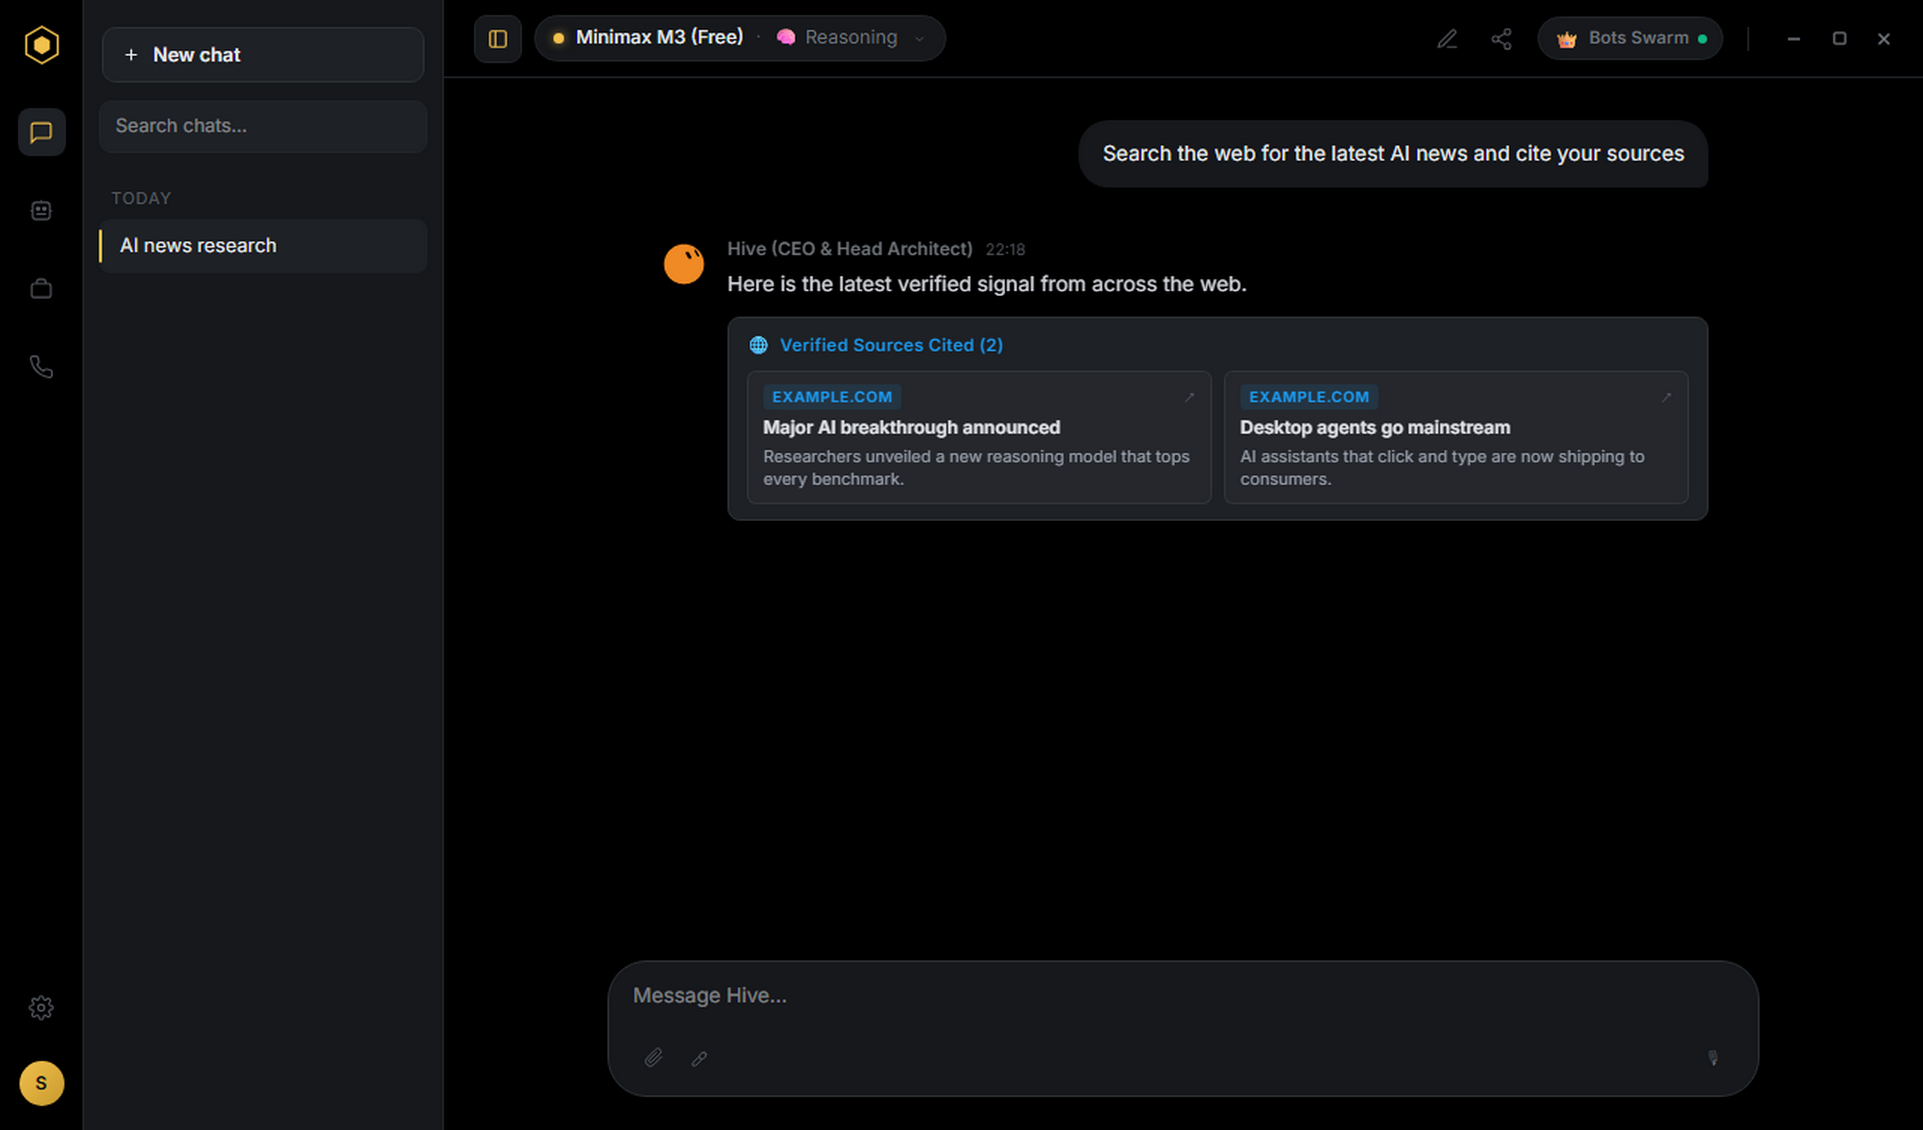Open the Bots Swarm button
Image resolution: width=1923 pixels, height=1130 pixels.
[1630, 39]
